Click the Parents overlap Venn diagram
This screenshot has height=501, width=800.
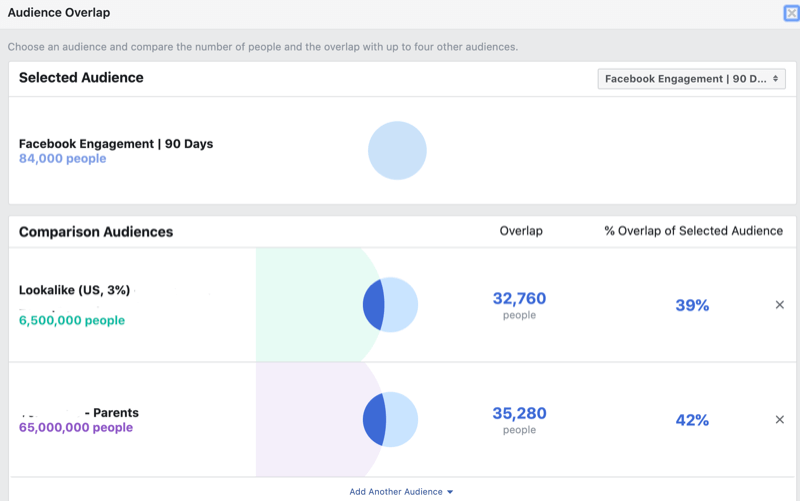point(390,419)
